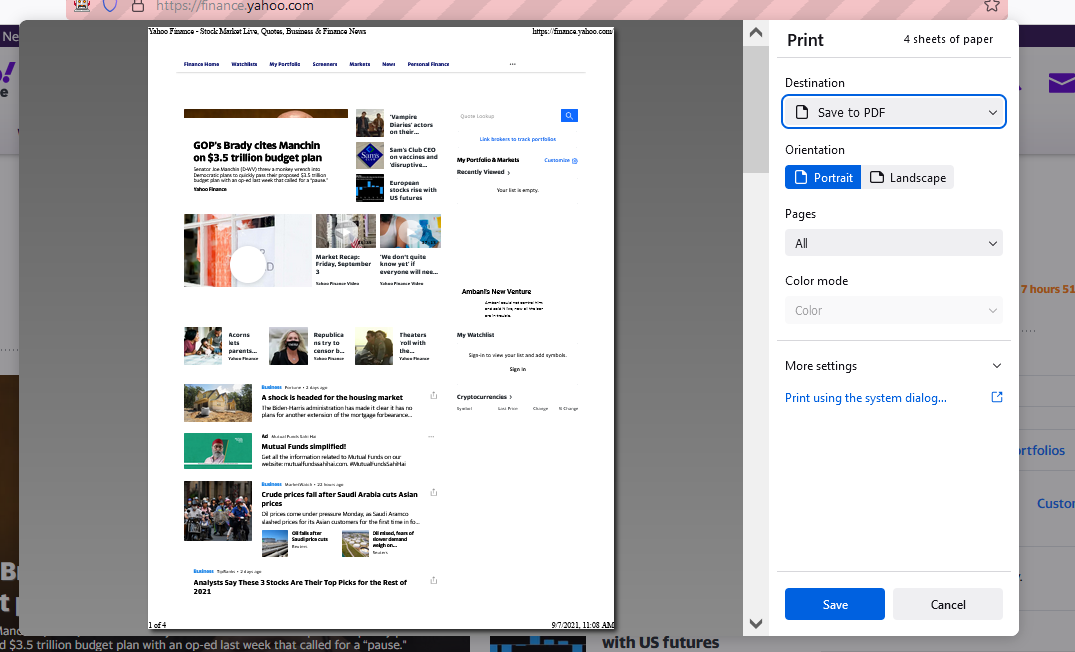This screenshot has height=652, width=1075.
Task: Open the Destination dropdown set to Save to PDF
Action: (x=893, y=112)
